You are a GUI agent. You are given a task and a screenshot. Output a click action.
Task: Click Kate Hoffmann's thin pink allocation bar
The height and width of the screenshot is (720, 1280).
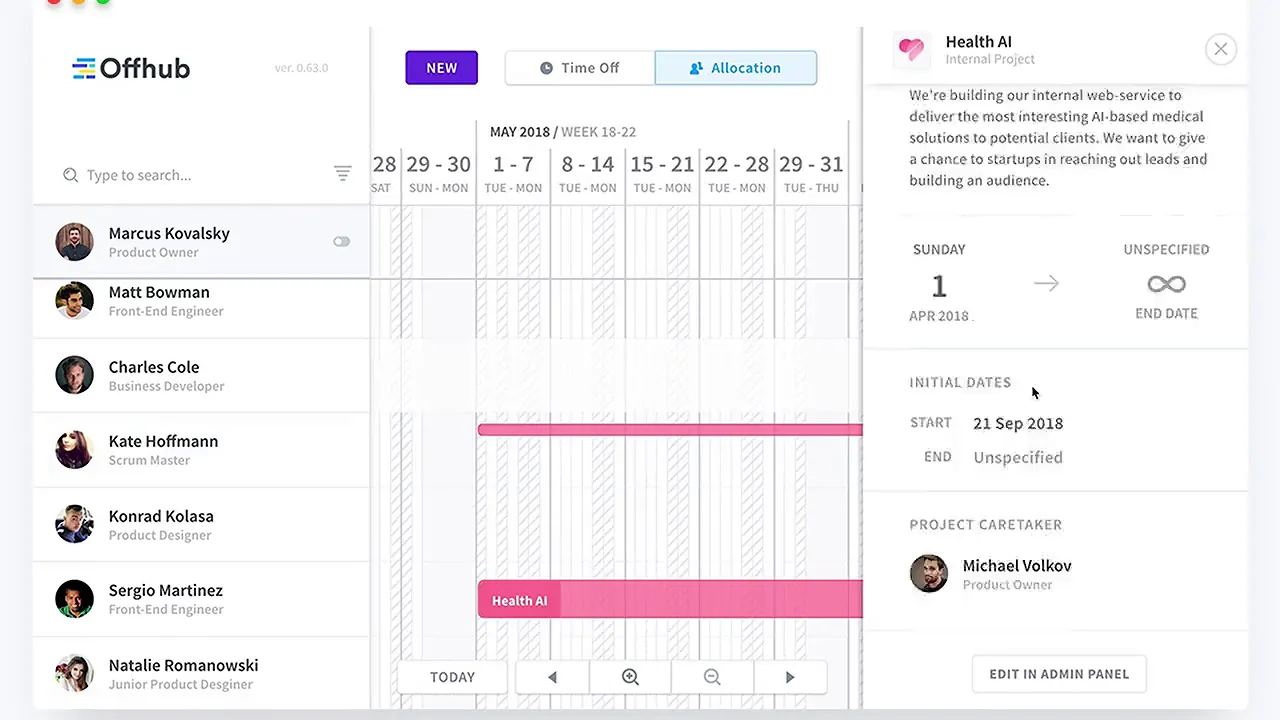click(x=670, y=430)
